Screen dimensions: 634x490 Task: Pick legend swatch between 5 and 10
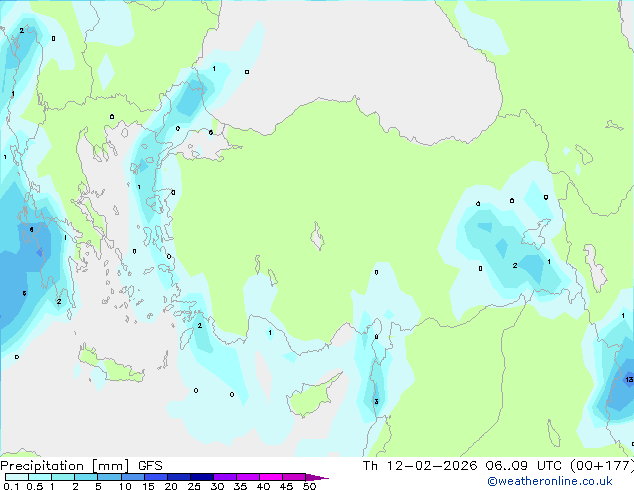click(109, 477)
